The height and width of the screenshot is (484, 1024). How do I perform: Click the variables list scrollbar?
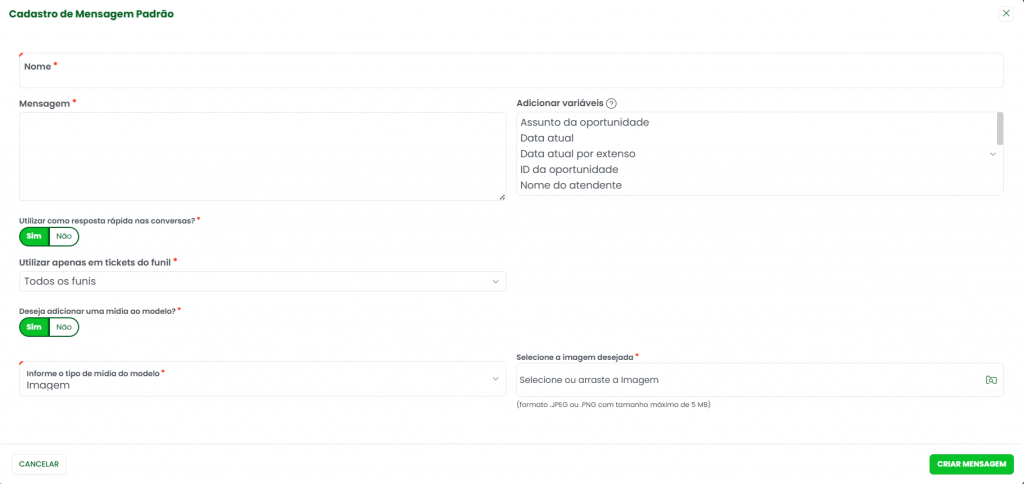coord(1000,130)
